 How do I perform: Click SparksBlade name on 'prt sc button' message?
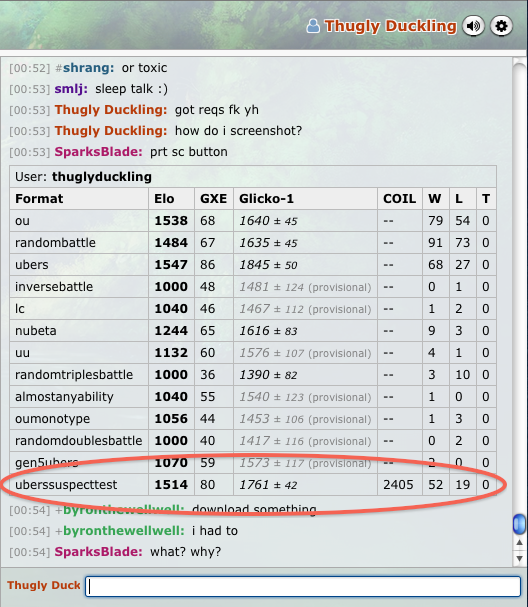99,152
